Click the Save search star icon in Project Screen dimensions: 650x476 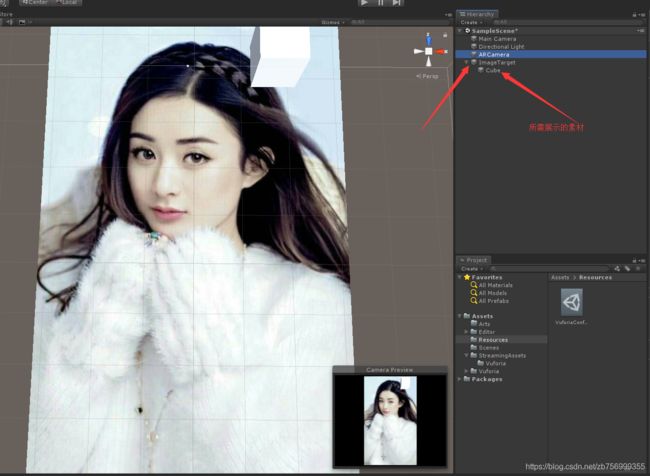(638, 269)
